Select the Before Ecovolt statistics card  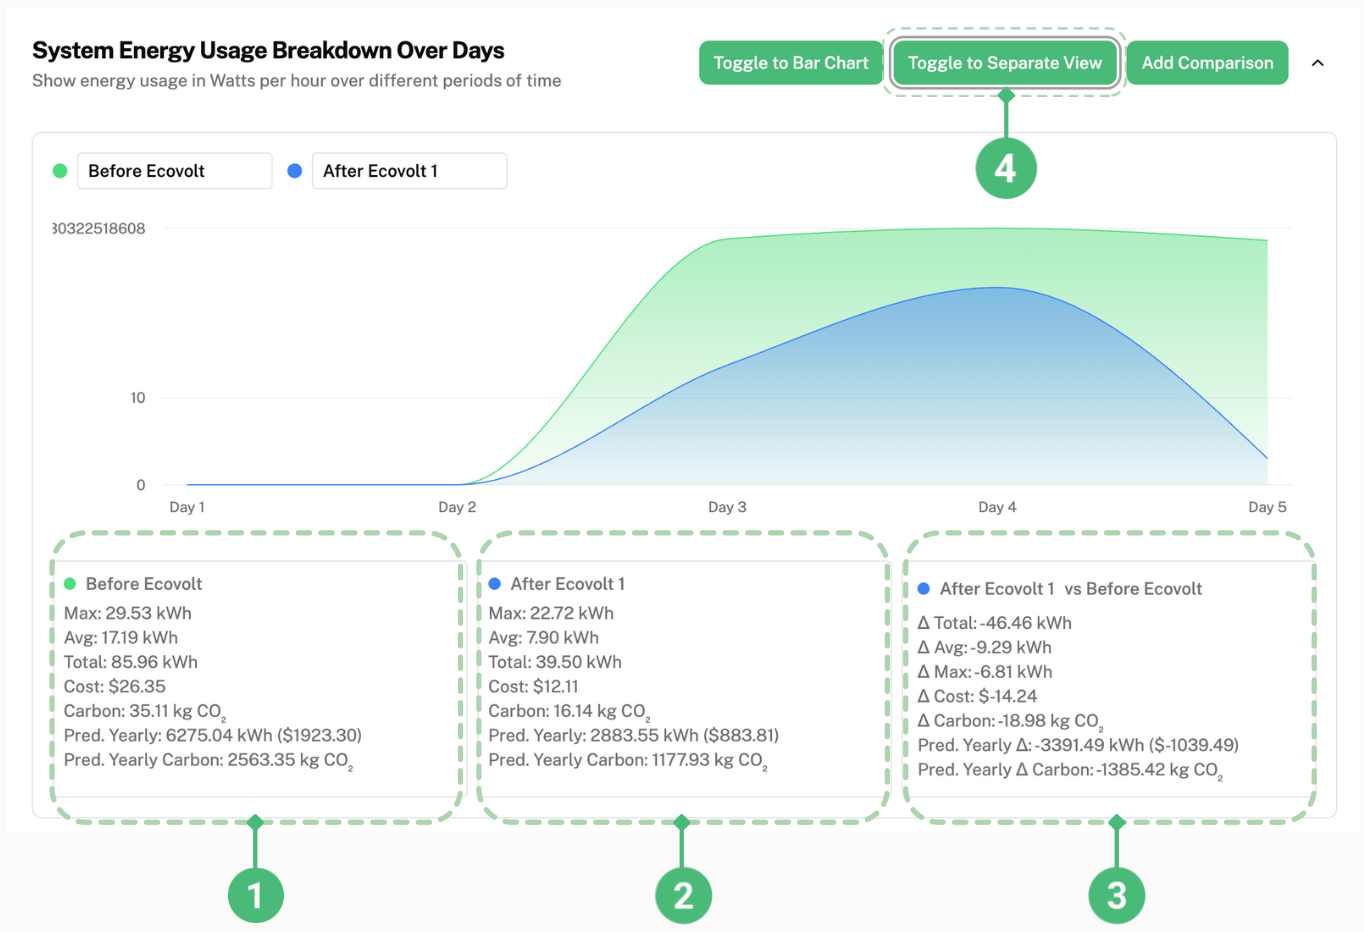(256, 680)
